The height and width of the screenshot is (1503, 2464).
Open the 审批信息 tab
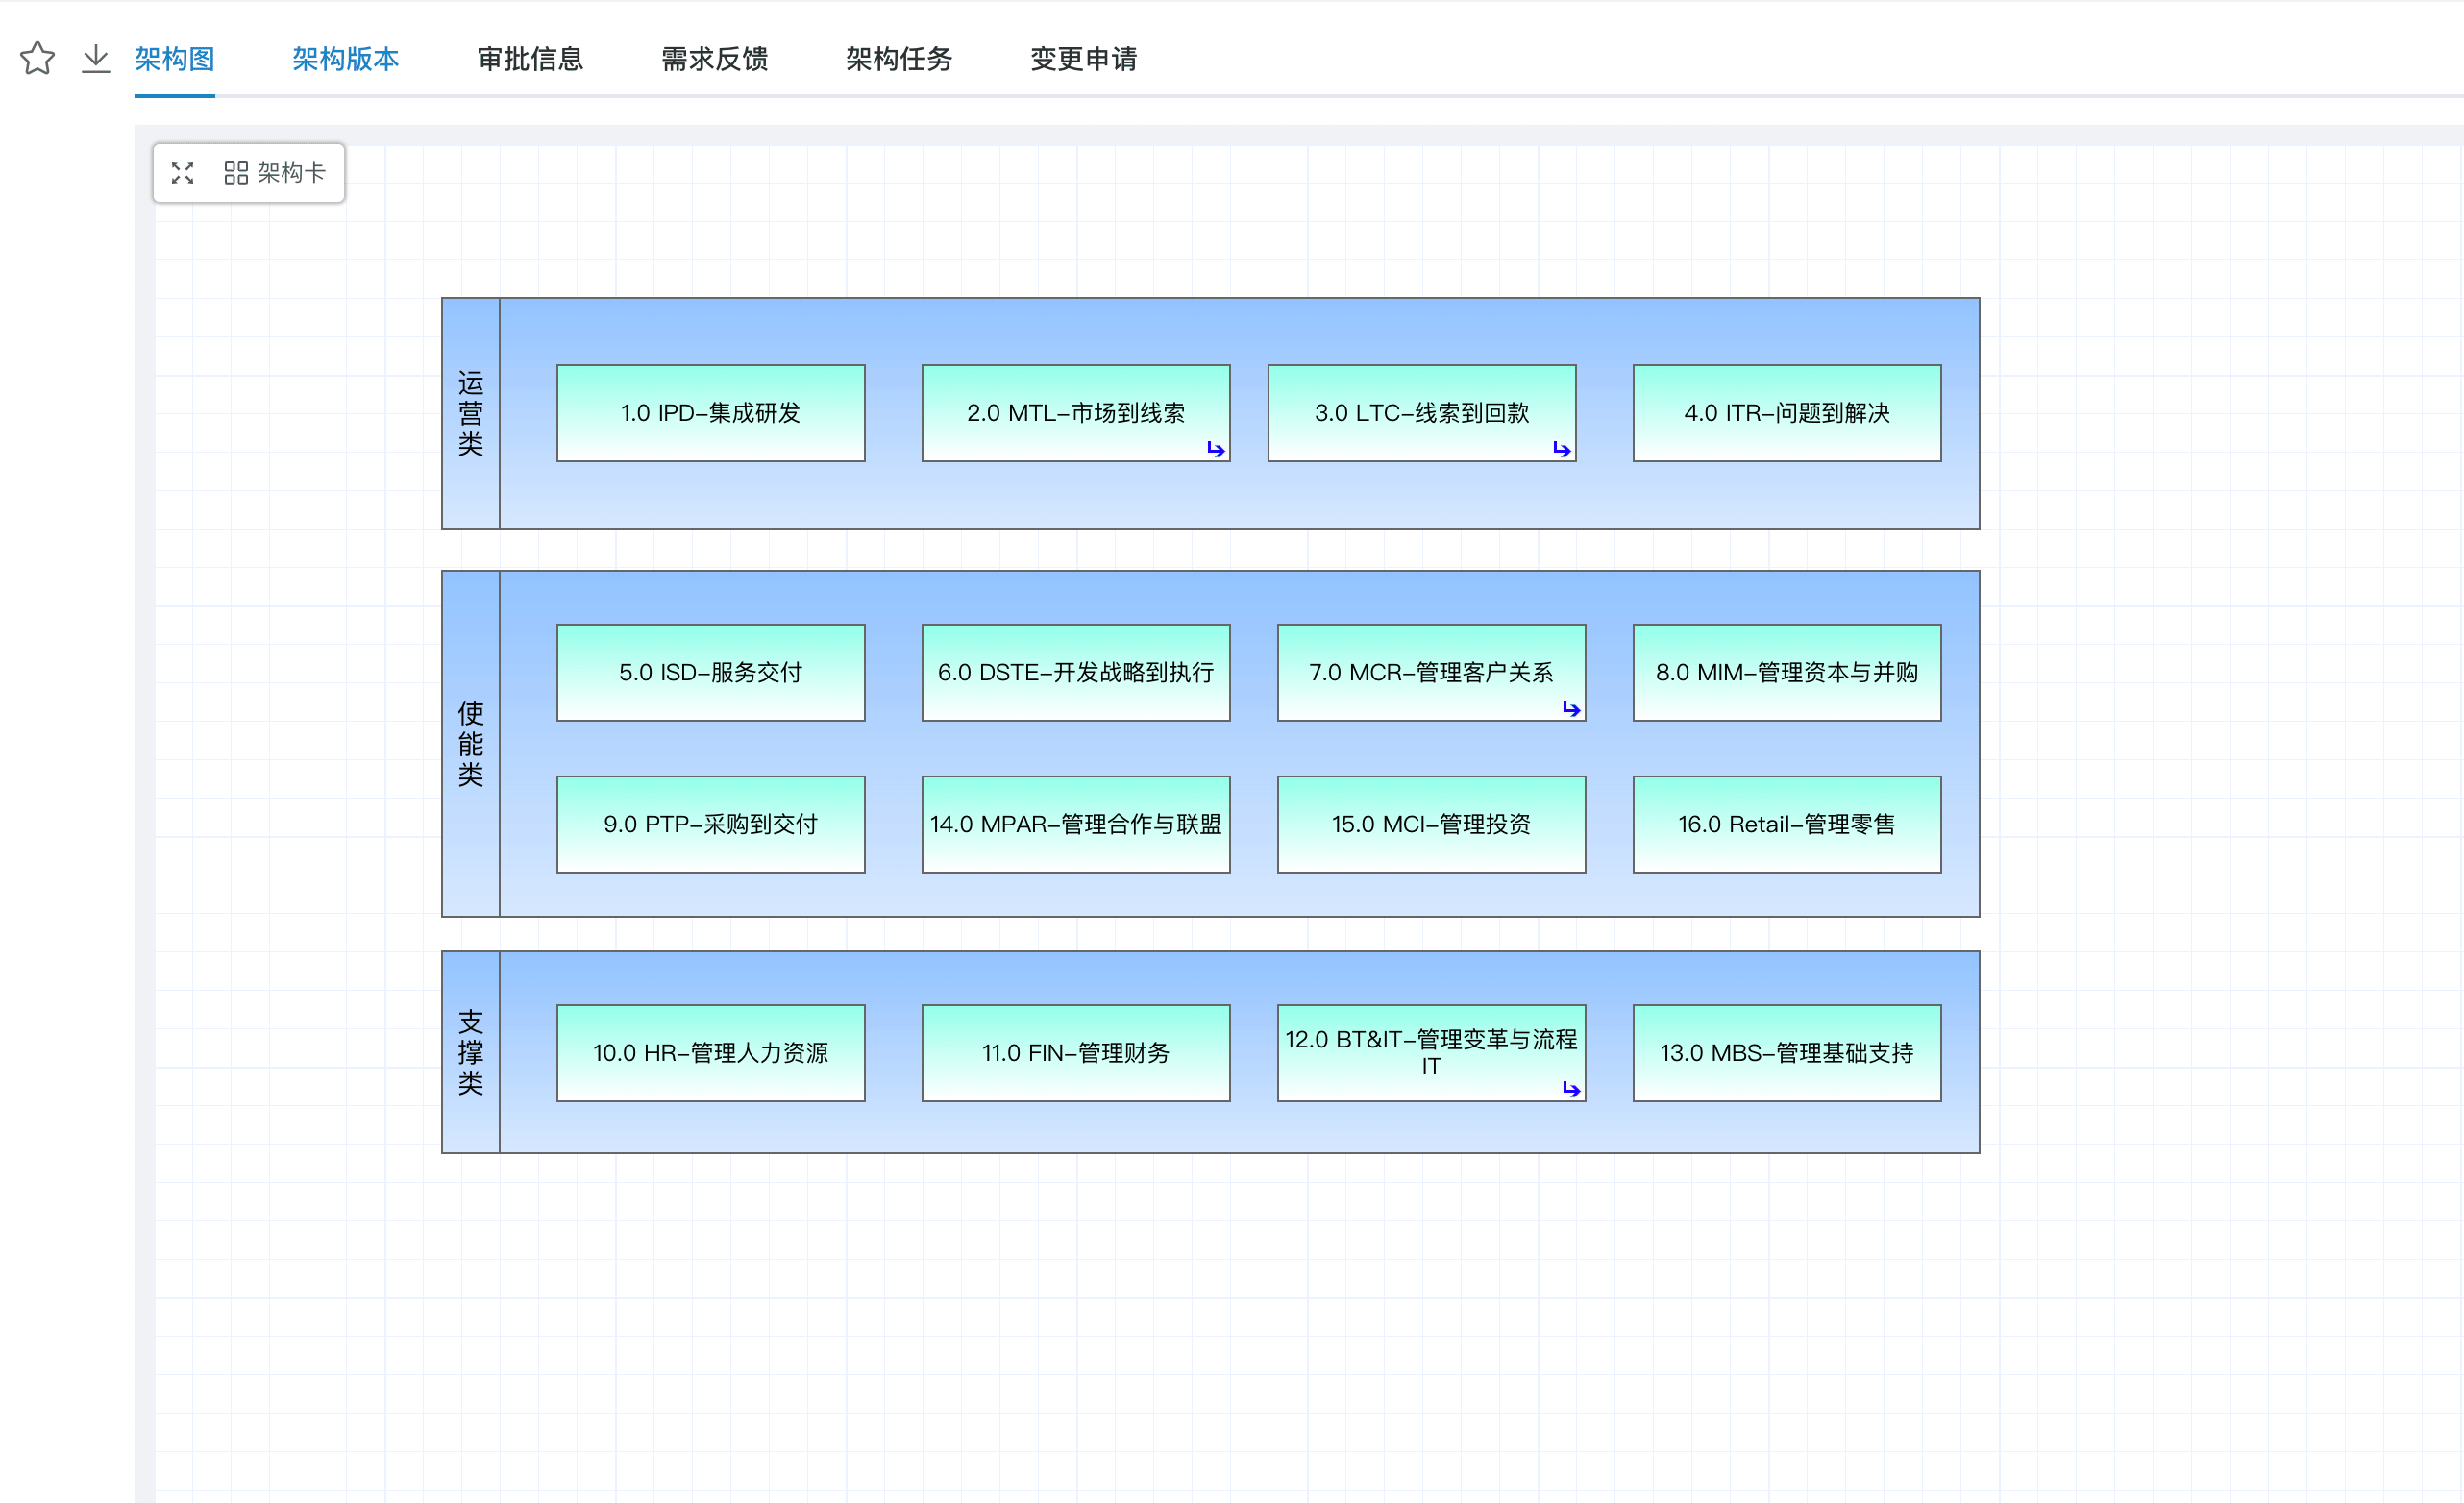tap(530, 59)
